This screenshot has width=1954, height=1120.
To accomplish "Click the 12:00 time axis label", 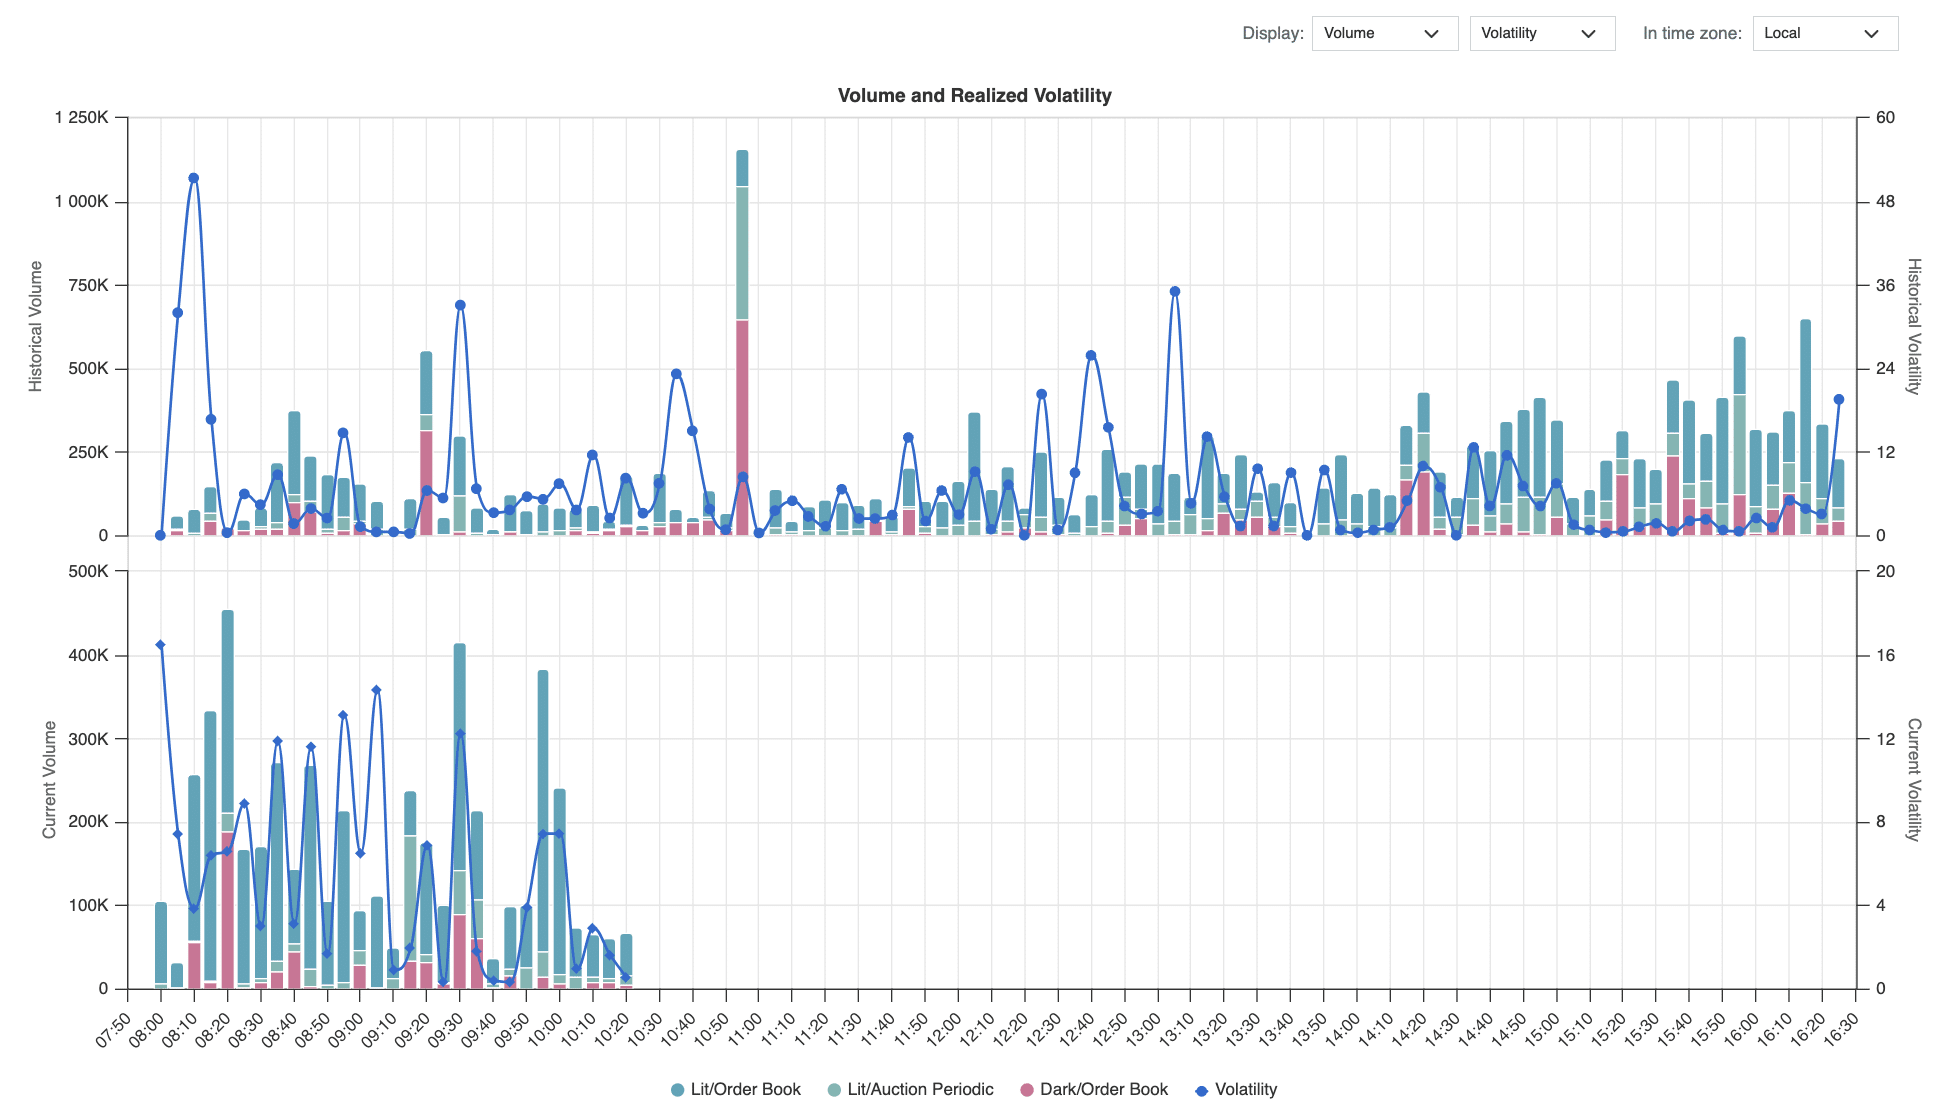I will 942,1030.
